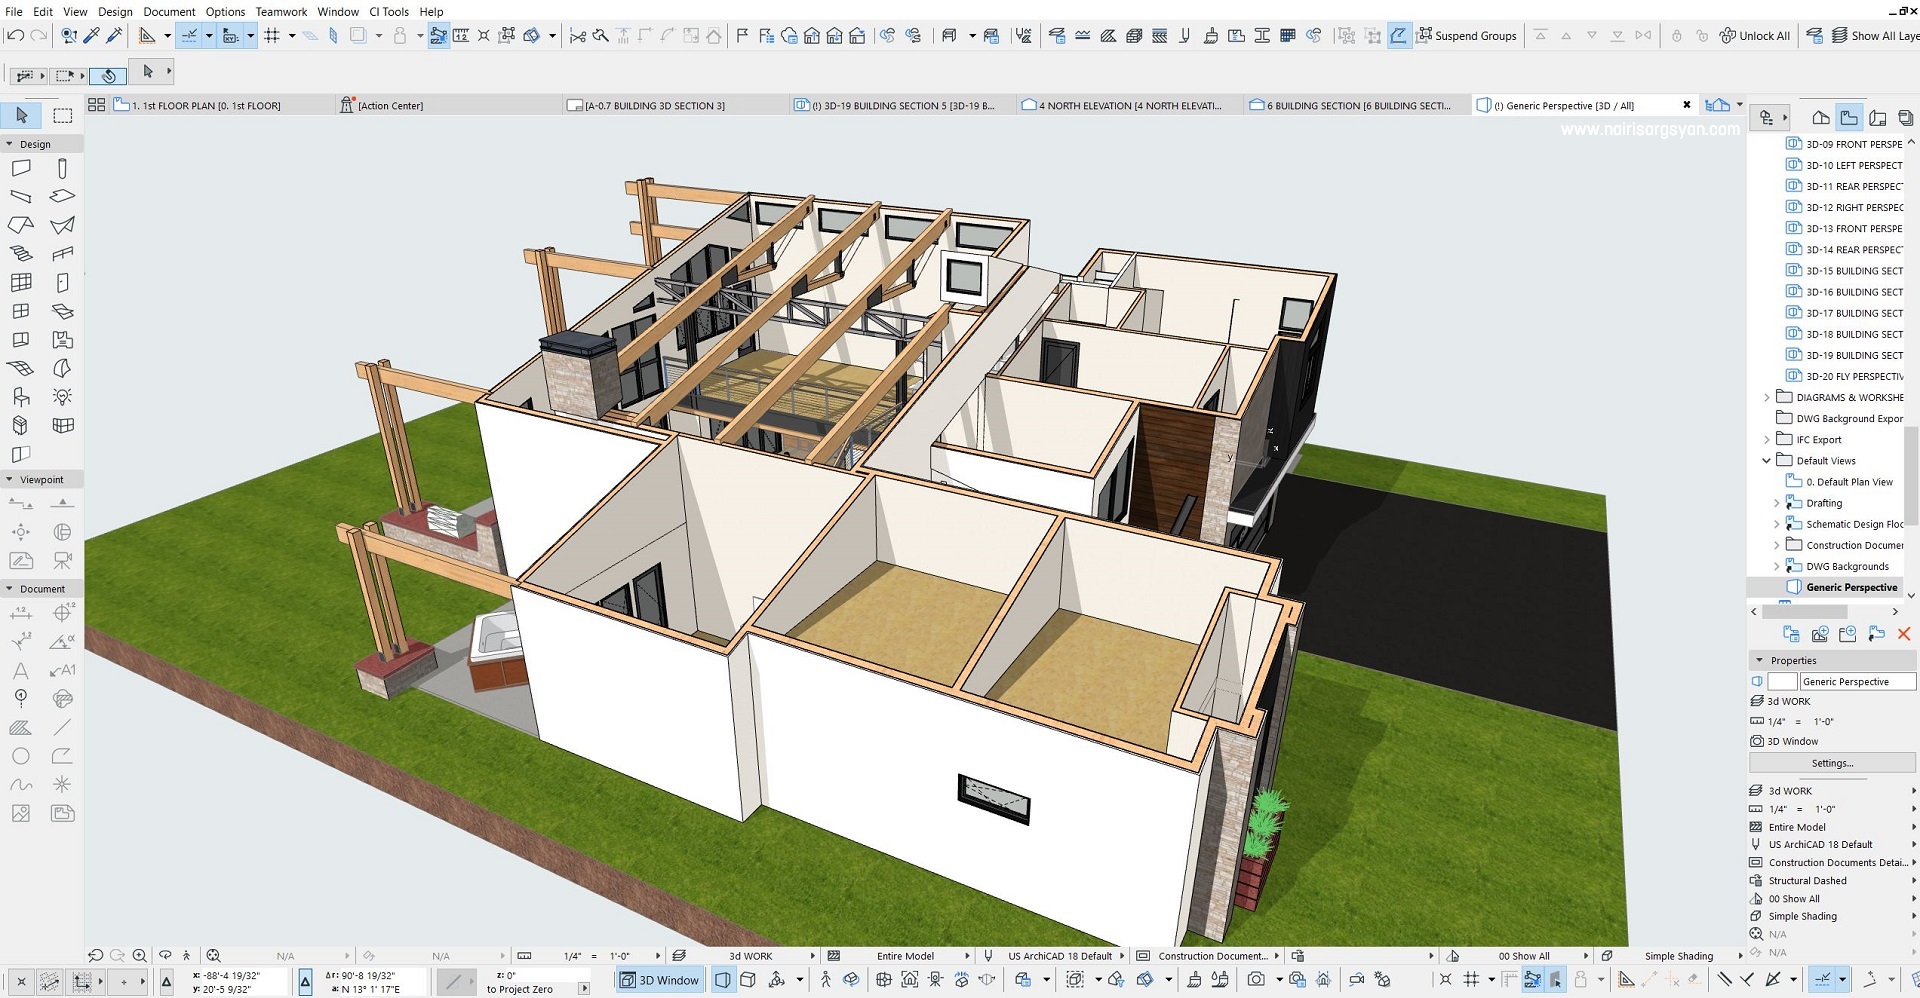Expand DIAGRAMS & WORKSHEETS folder

tap(1767, 398)
